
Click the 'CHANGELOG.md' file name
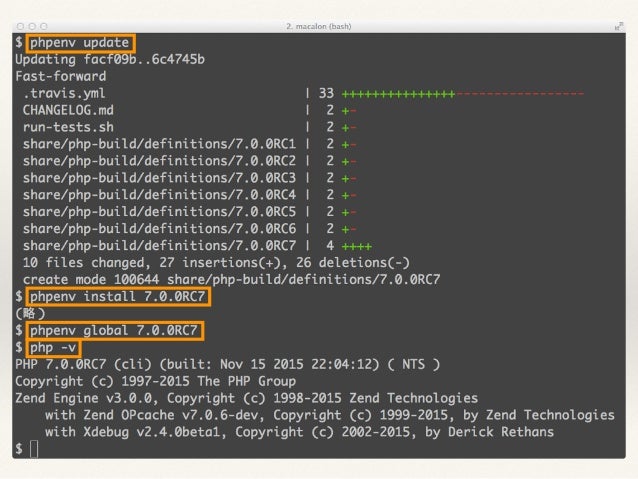point(68,110)
